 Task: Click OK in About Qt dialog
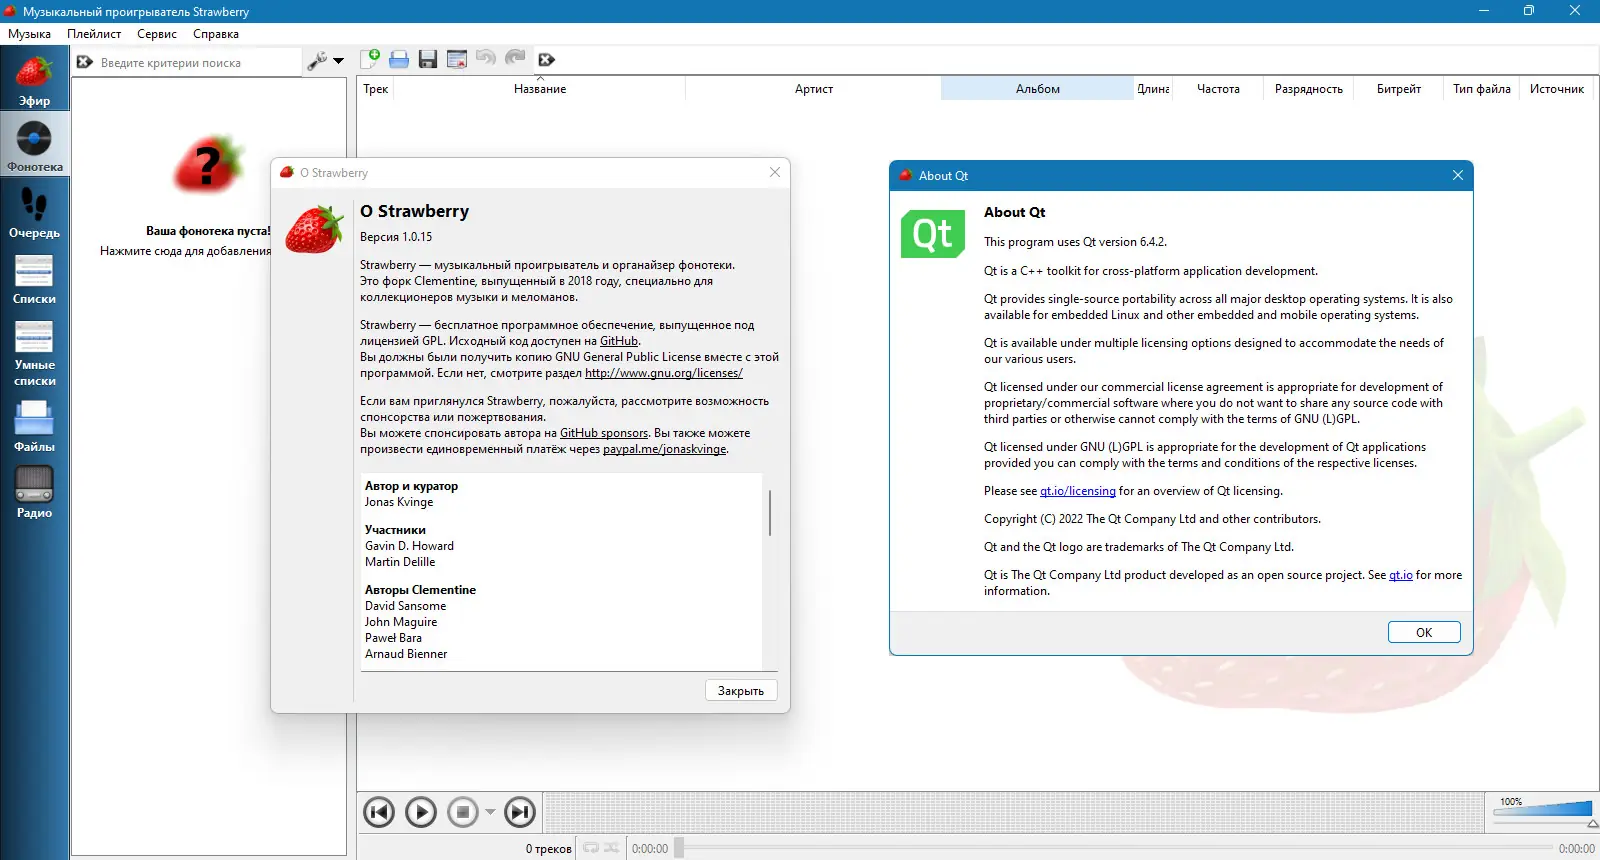coord(1424,632)
